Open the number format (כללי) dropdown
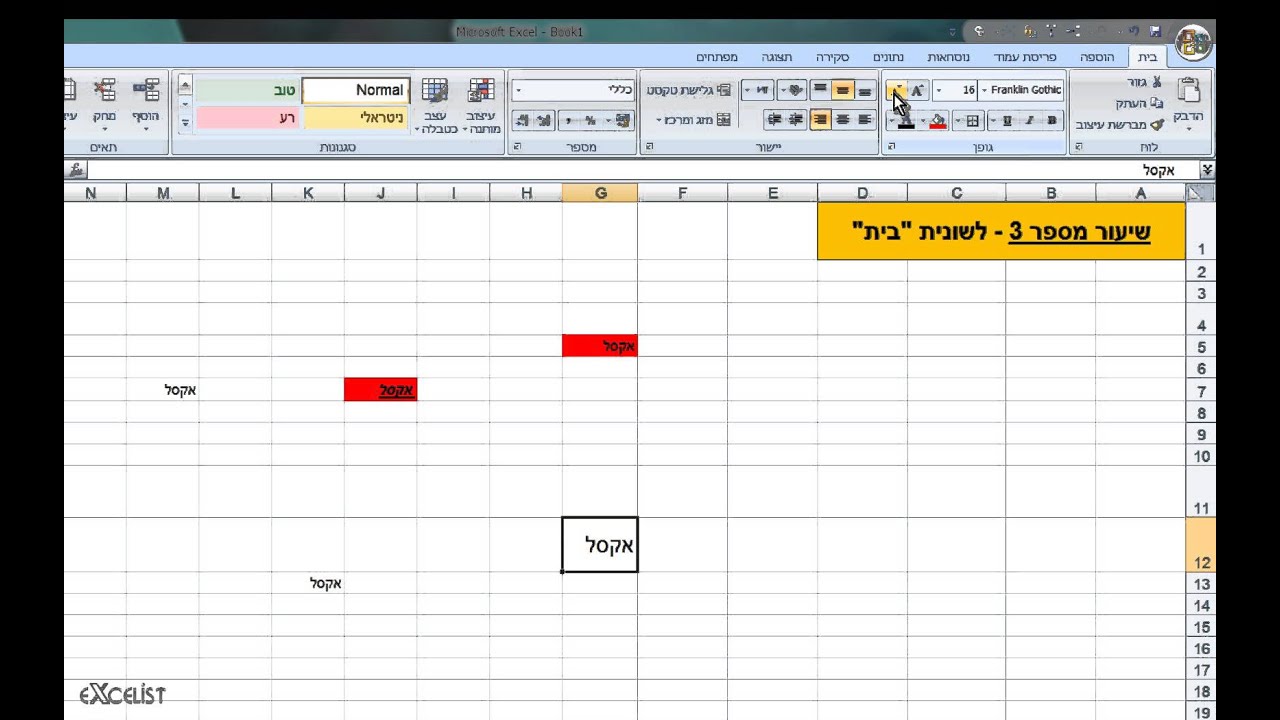The width and height of the screenshot is (1280, 720). point(518,90)
